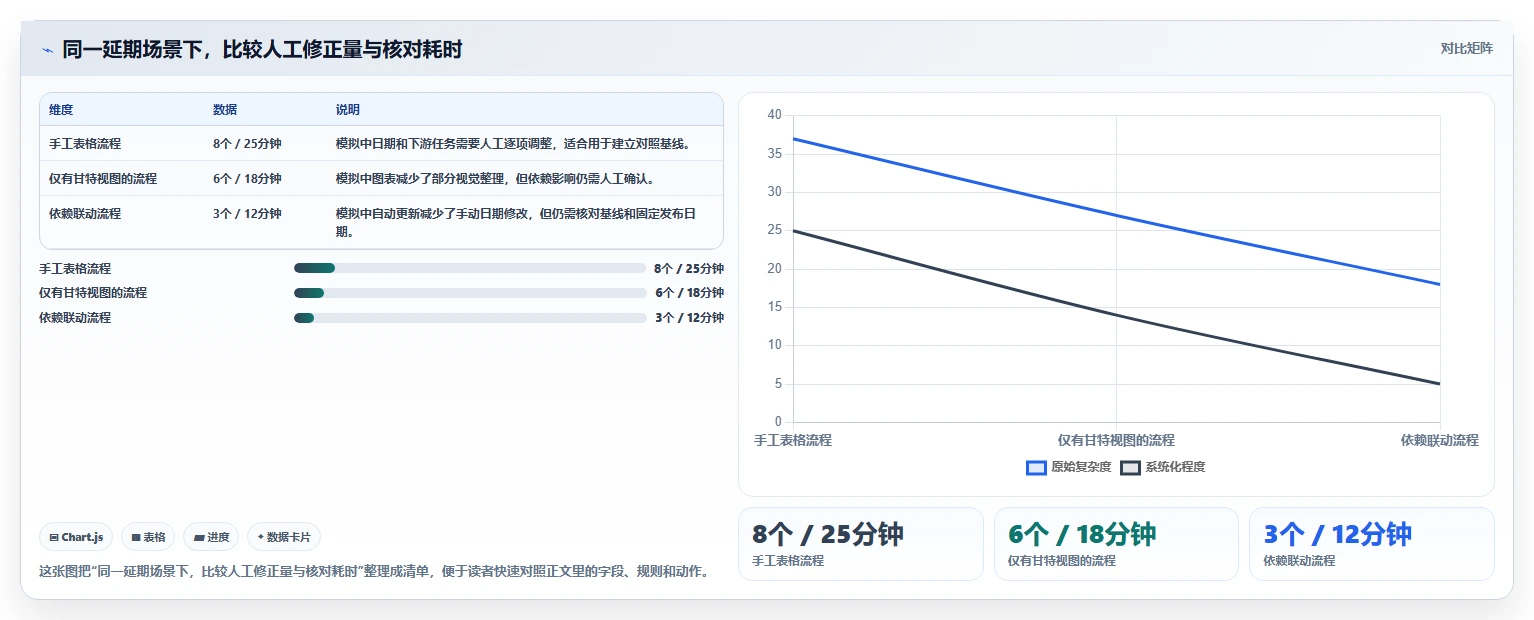Click the lightning icon beside the panel title
Screen dimensions: 1534x620
coord(47,50)
